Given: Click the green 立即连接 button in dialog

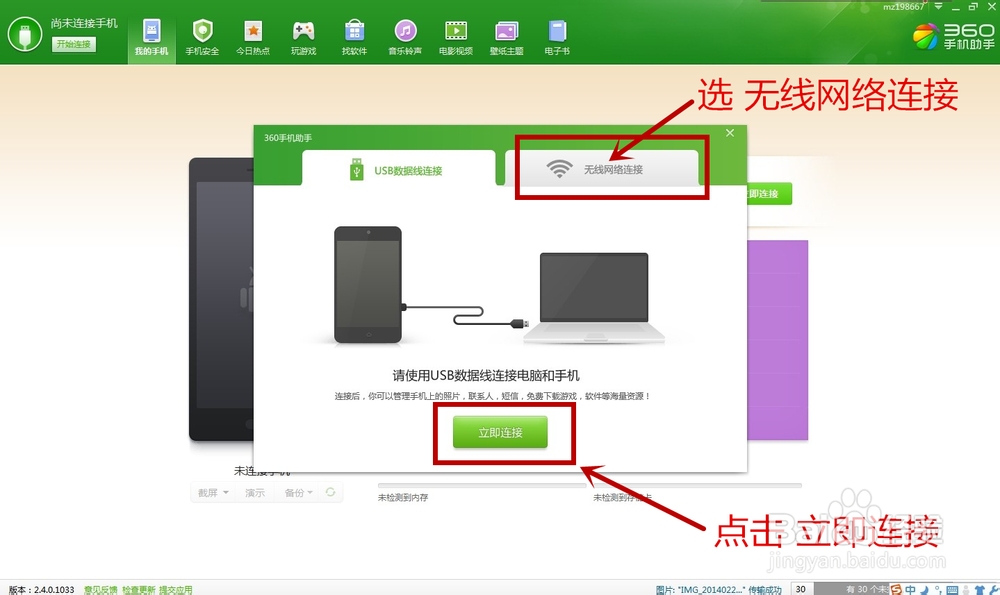Looking at the screenshot, I should tap(501, 432).
